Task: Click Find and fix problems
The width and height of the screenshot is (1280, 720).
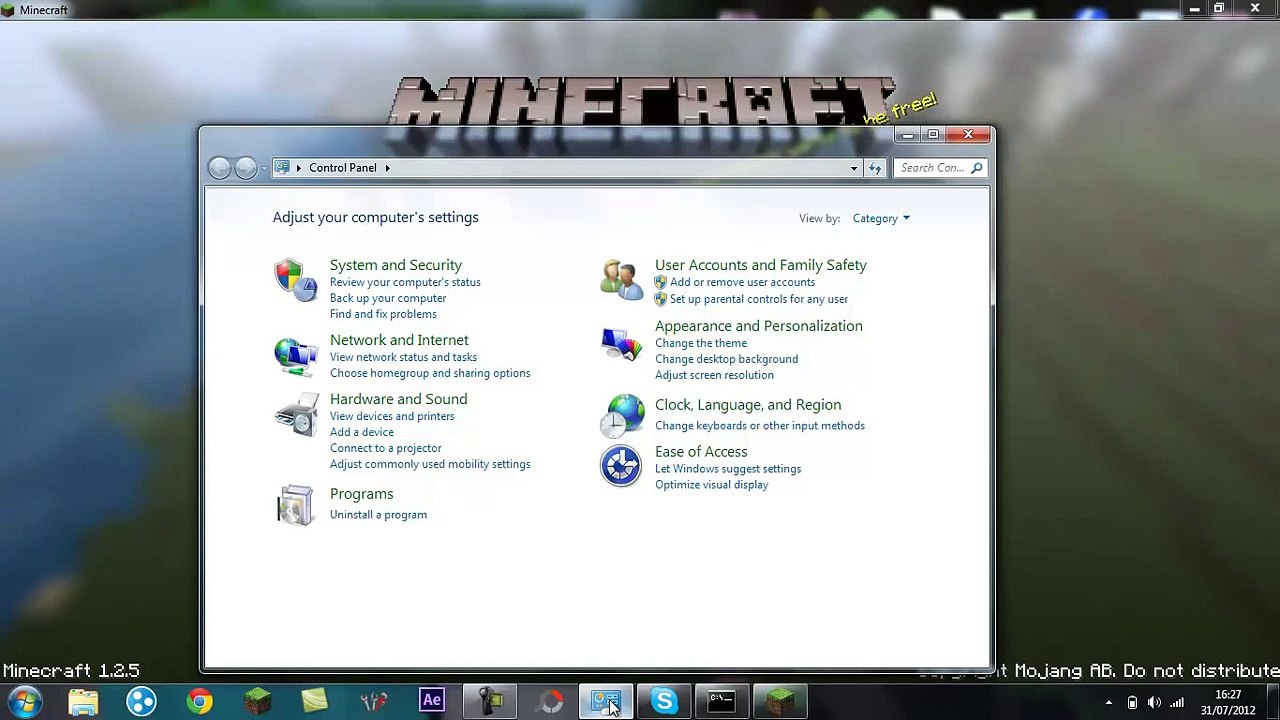Action: 383,314
